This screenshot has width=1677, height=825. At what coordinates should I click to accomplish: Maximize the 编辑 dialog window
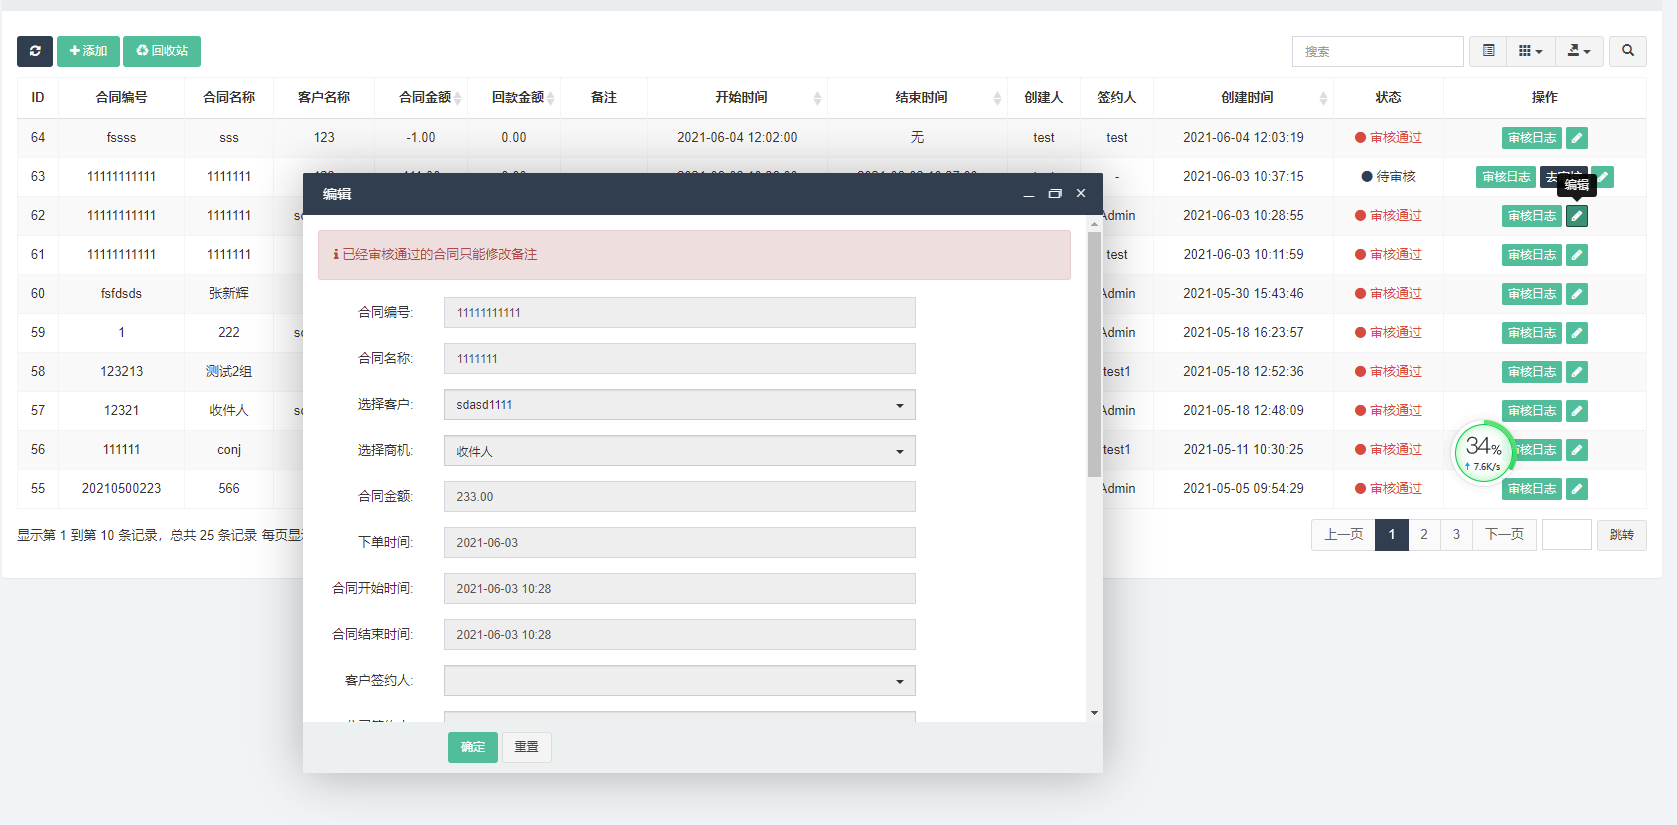click(1054, 194)
